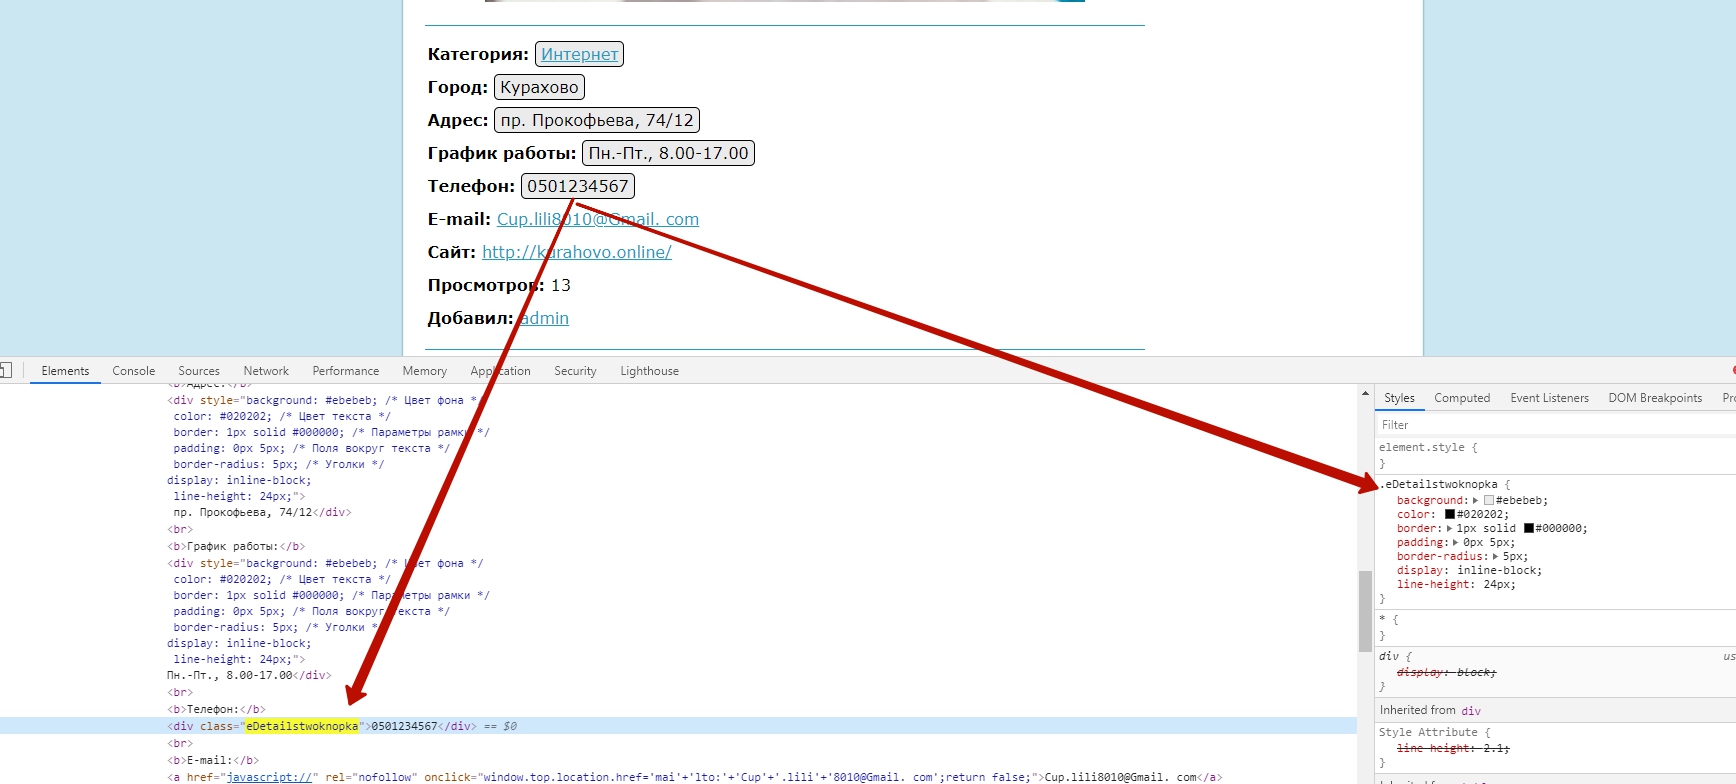Click the 0501234567 phone box on page
Viewport: 1736px width, 784px height.
[578, 186]
